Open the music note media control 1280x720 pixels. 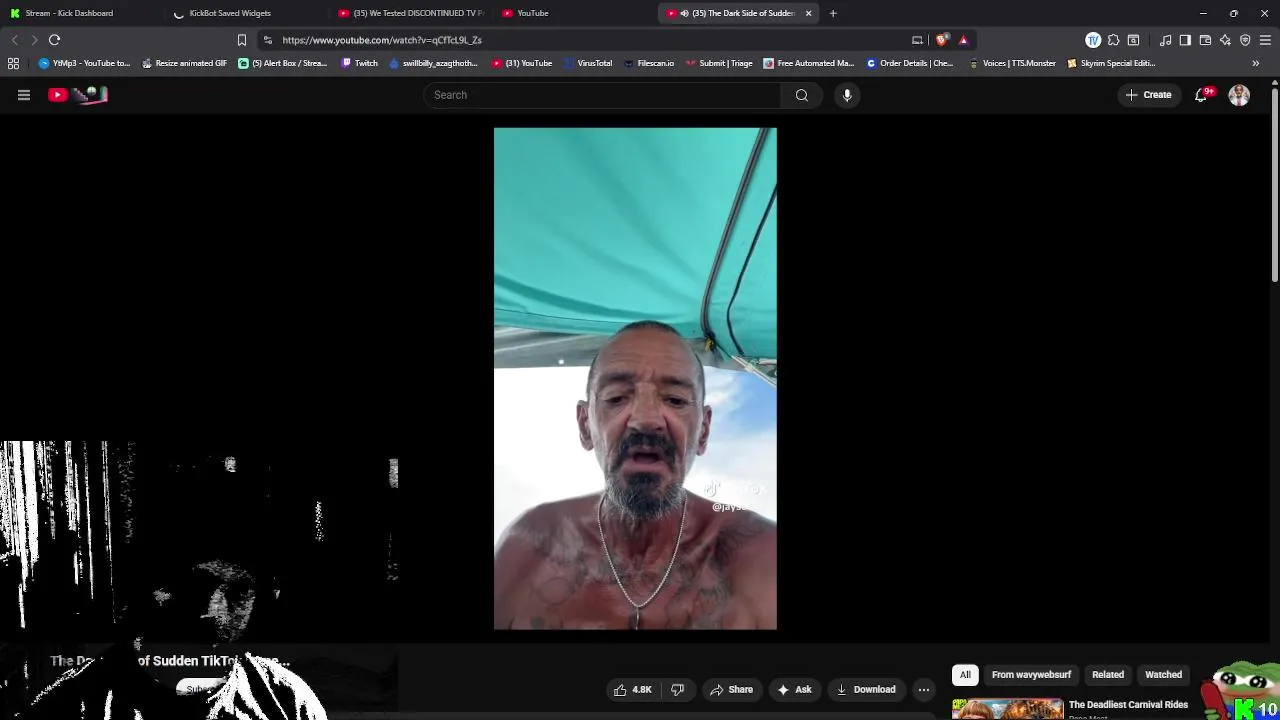coord(1165,40)
